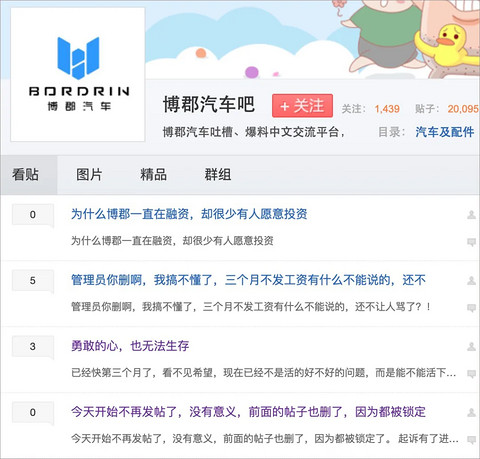Open post 为什么博郡一直在融资
The height and width of the screenshot is (459, 480).
(189, 214)
